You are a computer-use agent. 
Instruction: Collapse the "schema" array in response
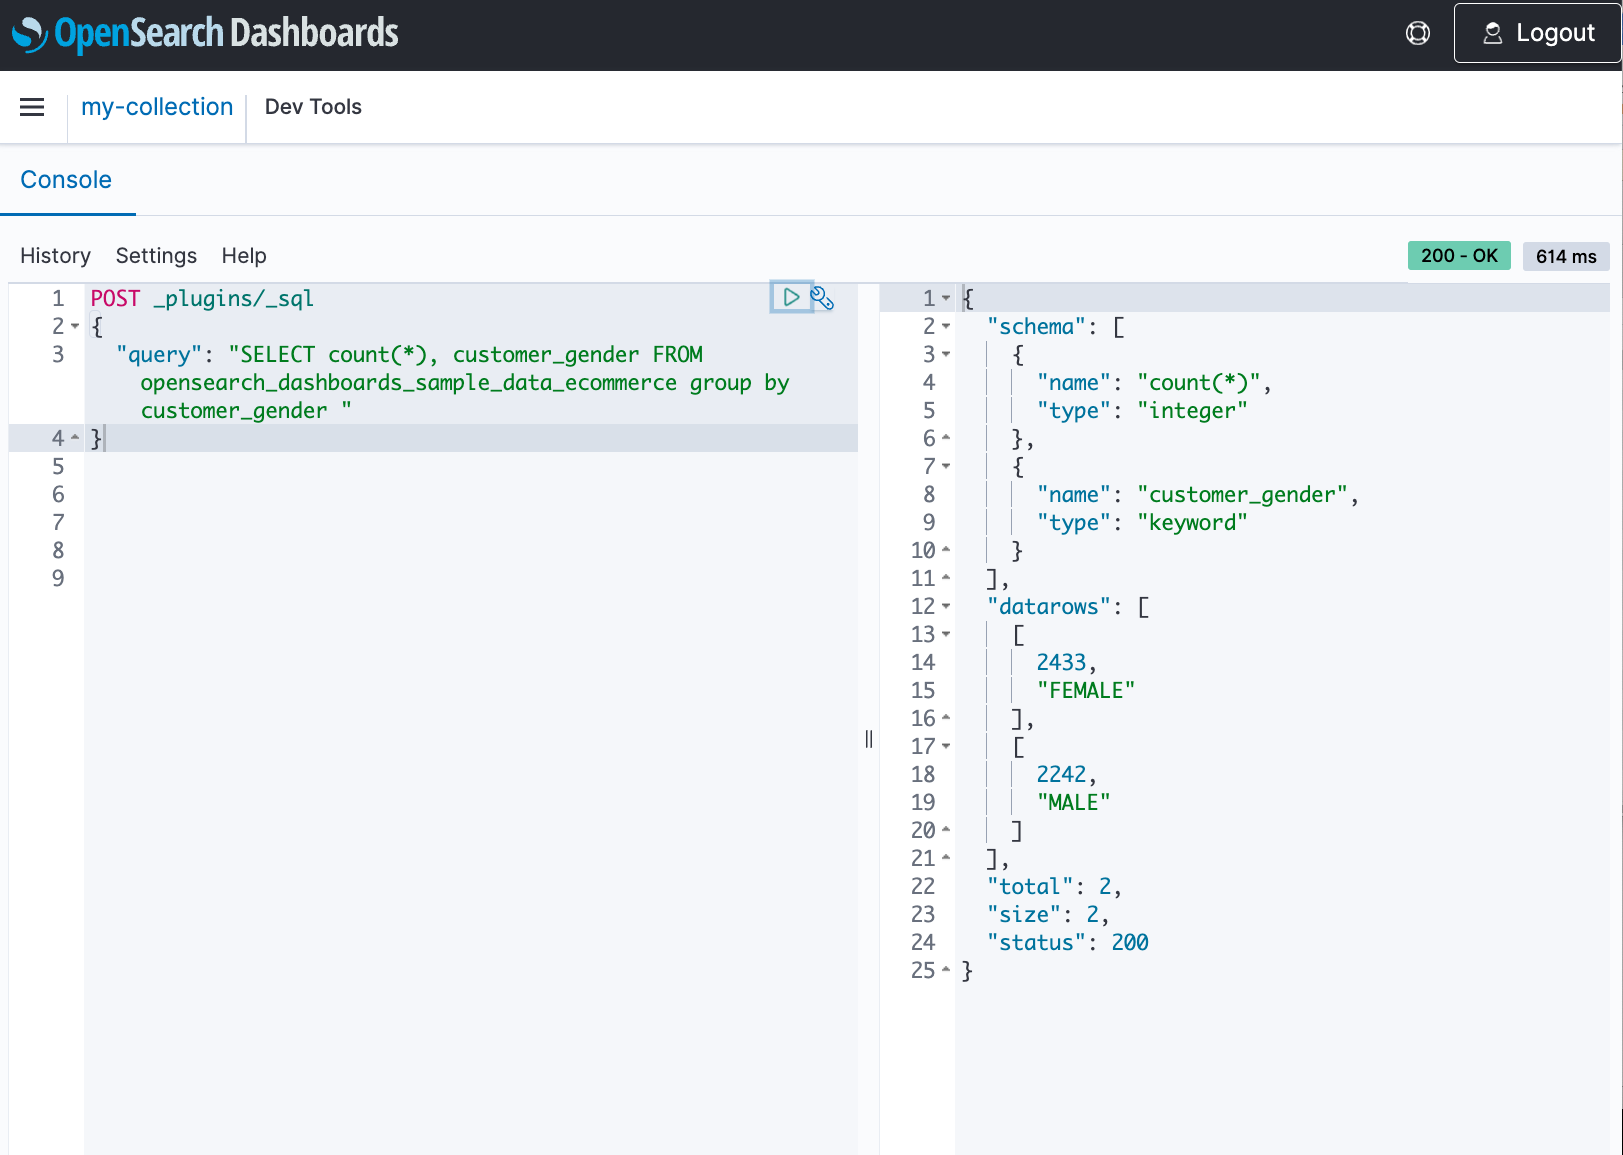click(x=946, y=326)
